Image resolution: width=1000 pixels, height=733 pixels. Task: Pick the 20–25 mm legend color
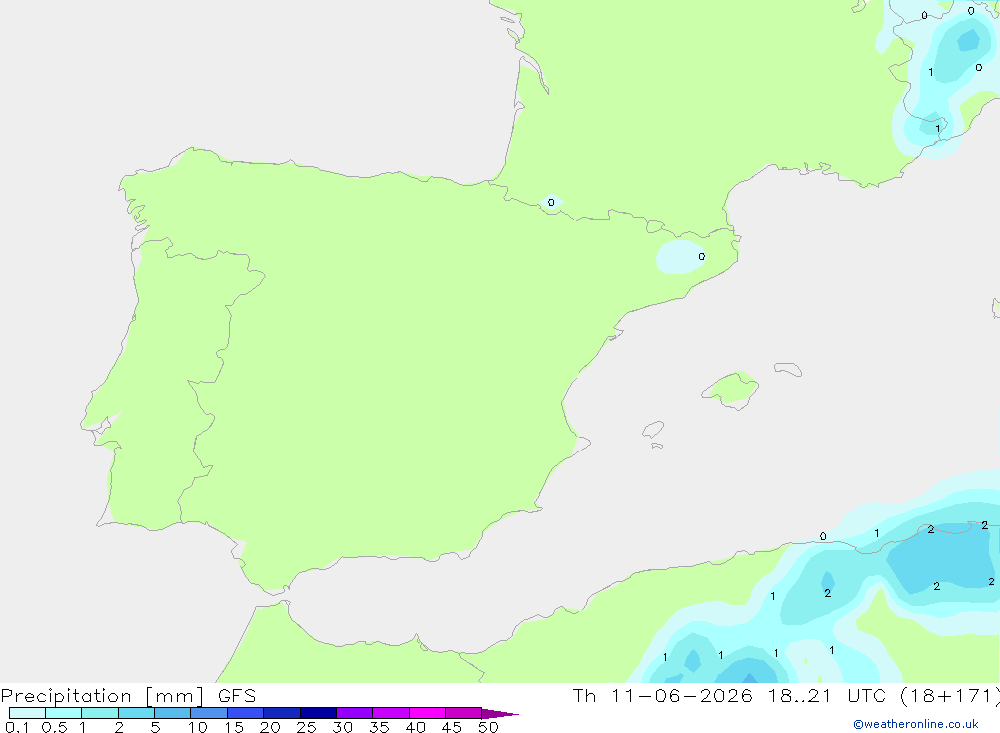pyautogui.click(x=281, y=713)
